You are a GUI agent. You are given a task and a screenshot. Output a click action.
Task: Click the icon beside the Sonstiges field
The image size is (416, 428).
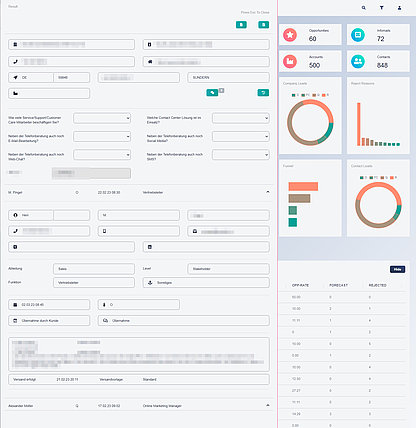[x=150, y=283]
